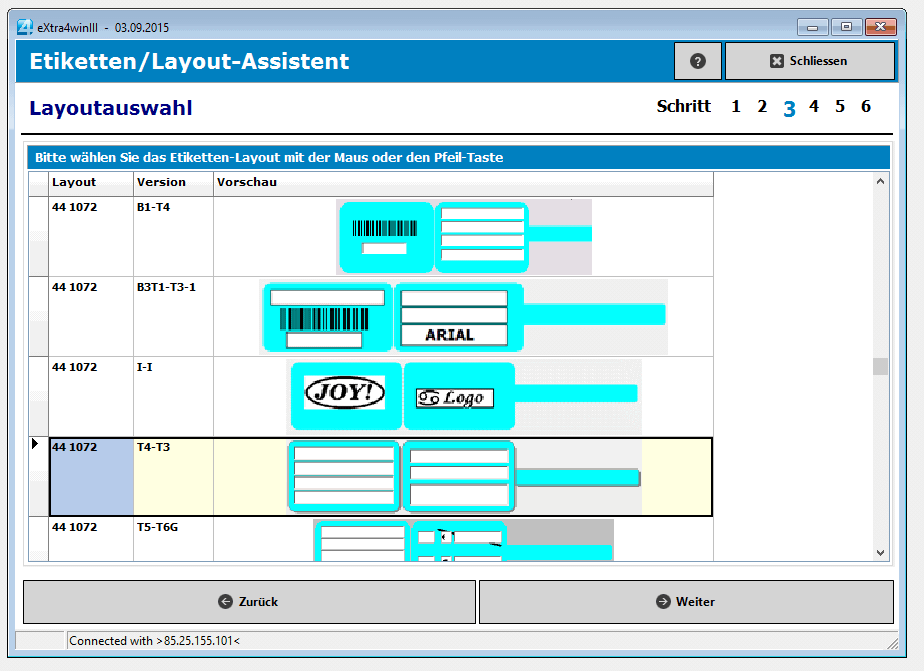Viewport: 924px width, 671px height.
Task: Click the row selector for I-I layout
Action: click(x=38, y=396)
